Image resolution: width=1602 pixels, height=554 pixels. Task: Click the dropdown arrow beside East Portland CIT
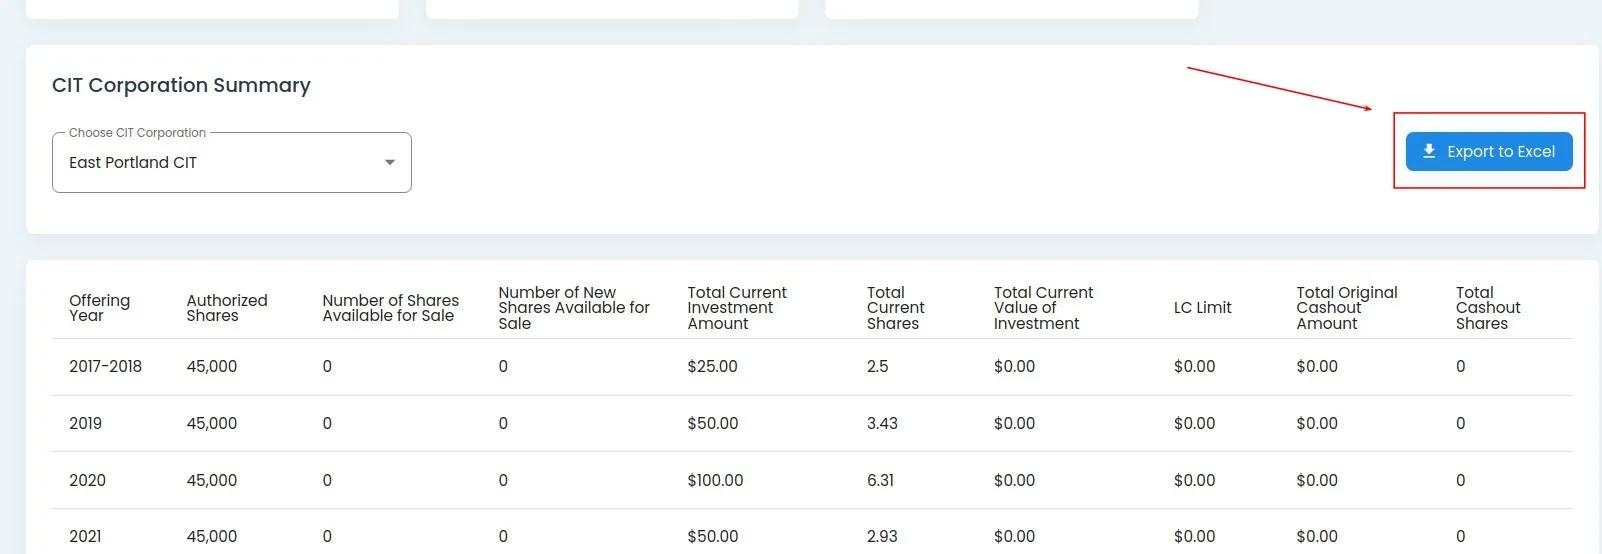[390, 163]
